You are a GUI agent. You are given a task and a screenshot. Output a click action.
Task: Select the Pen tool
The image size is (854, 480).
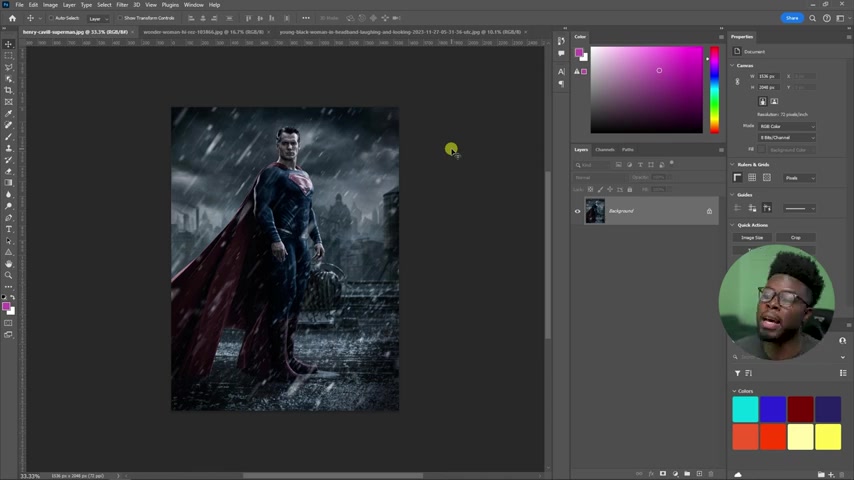pyautogui.click(x=8, y=218)
